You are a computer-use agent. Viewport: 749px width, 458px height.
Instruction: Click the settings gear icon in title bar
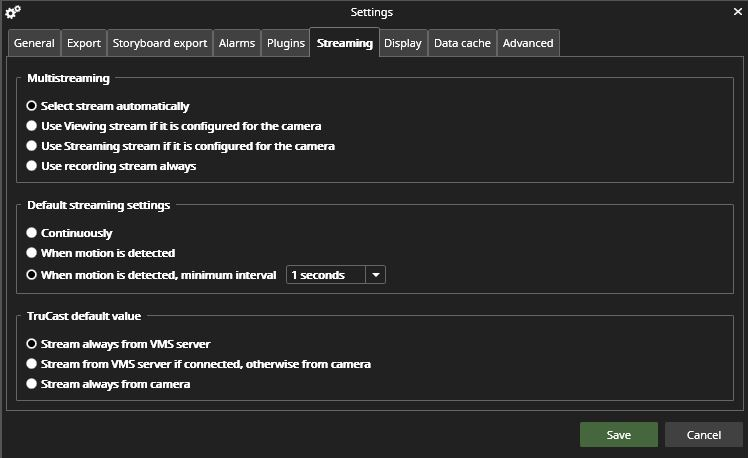[13, 12]
